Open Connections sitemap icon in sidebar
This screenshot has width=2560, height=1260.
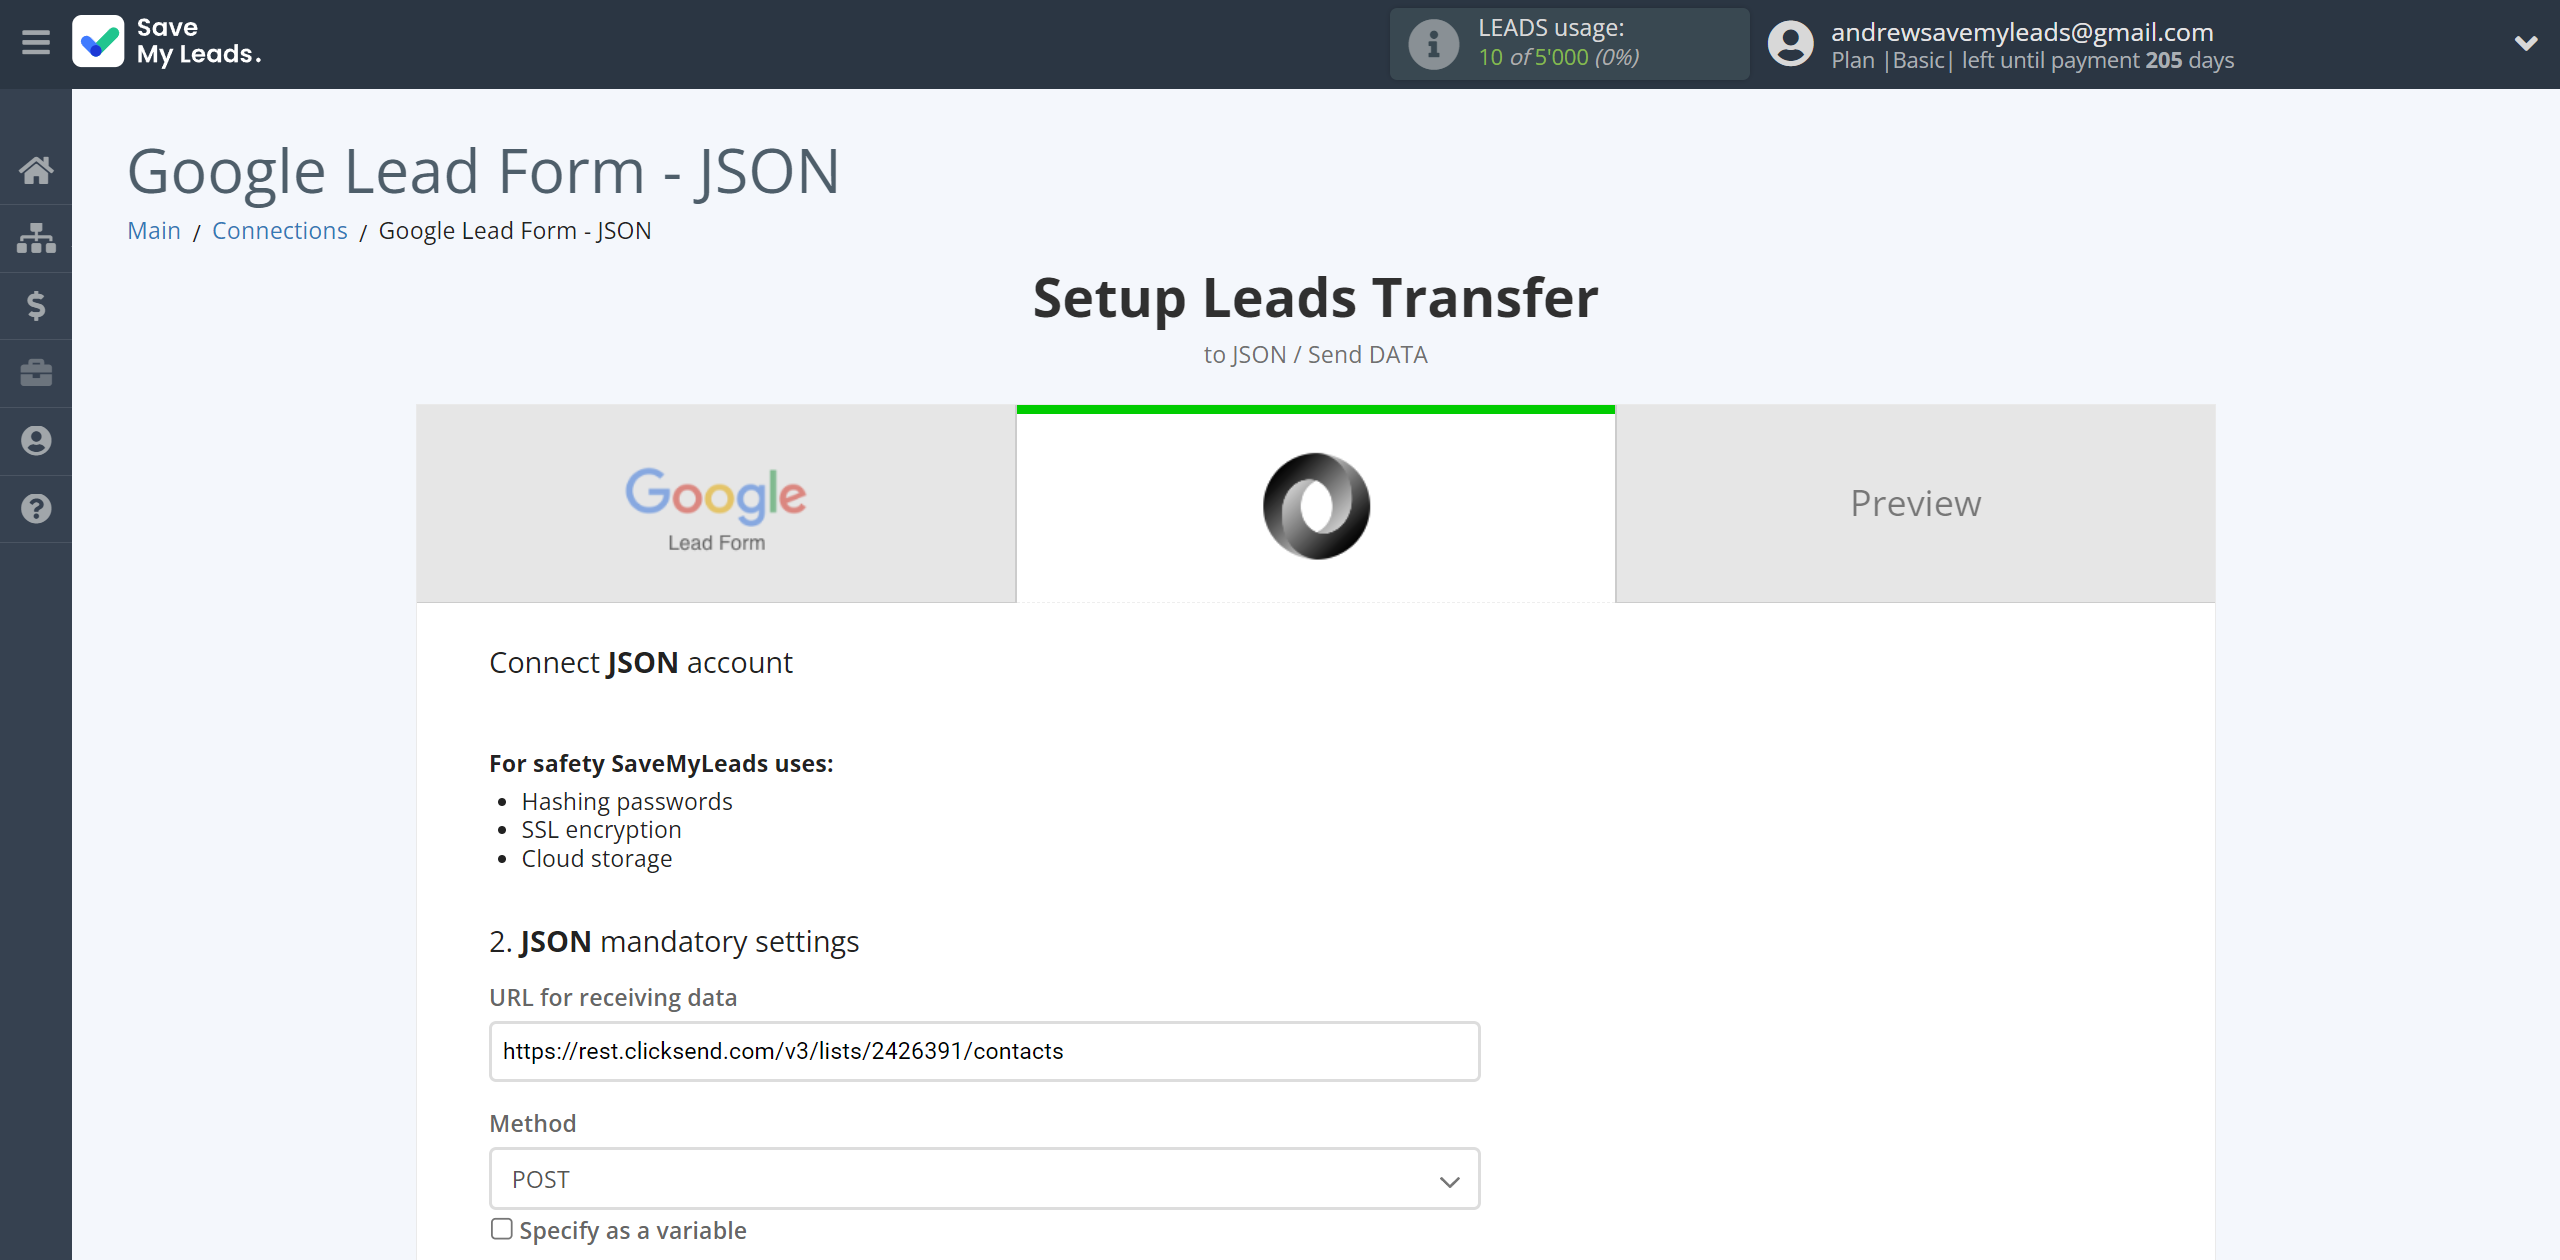(x=36, y=238)
